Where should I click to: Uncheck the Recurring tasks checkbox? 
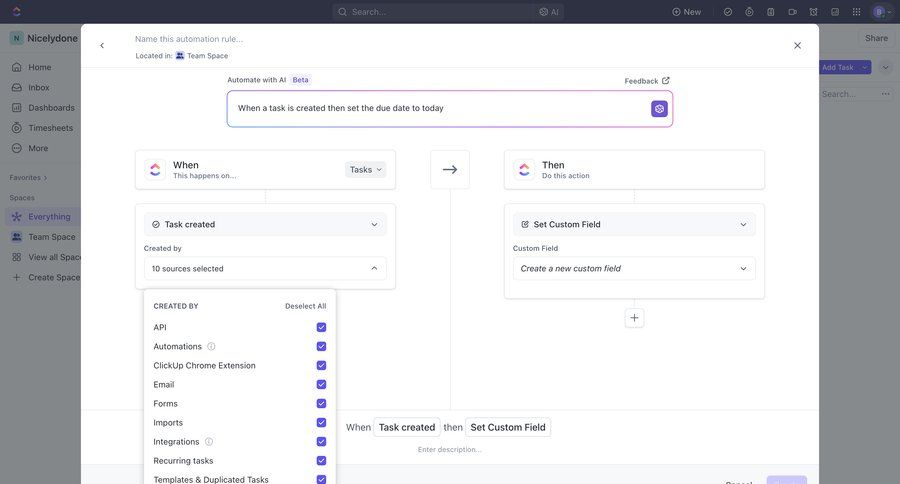pyautogui.click(x=321, y=460)
